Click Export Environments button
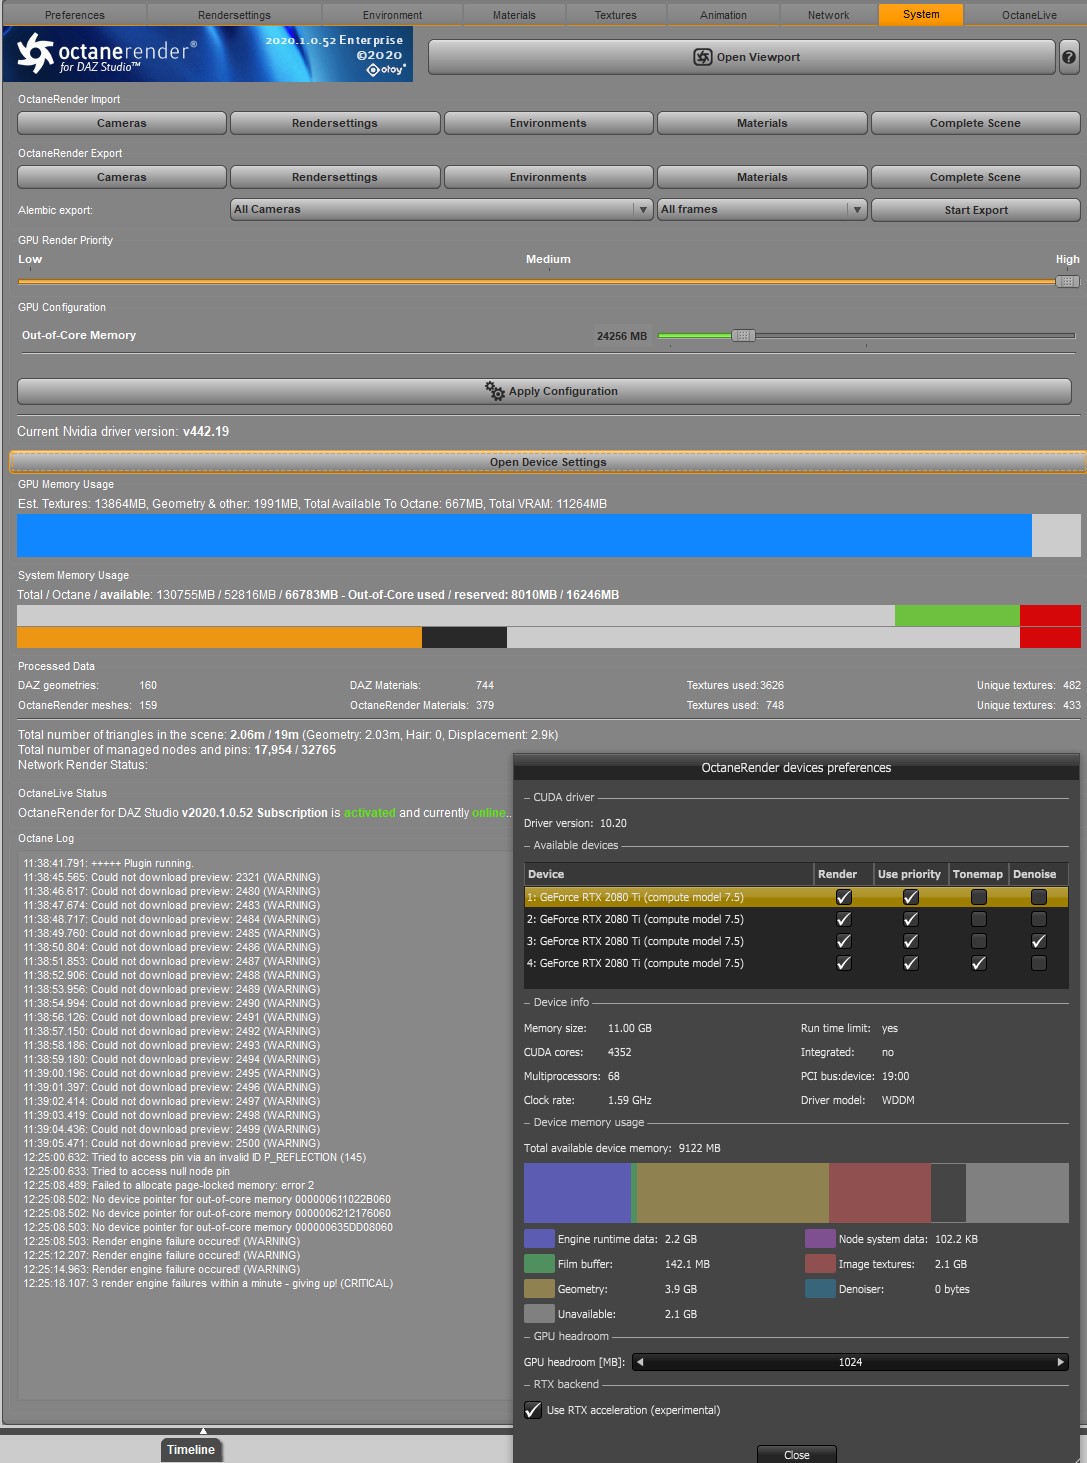The height and width of the screenshot is (1463, 1087). 548,177
